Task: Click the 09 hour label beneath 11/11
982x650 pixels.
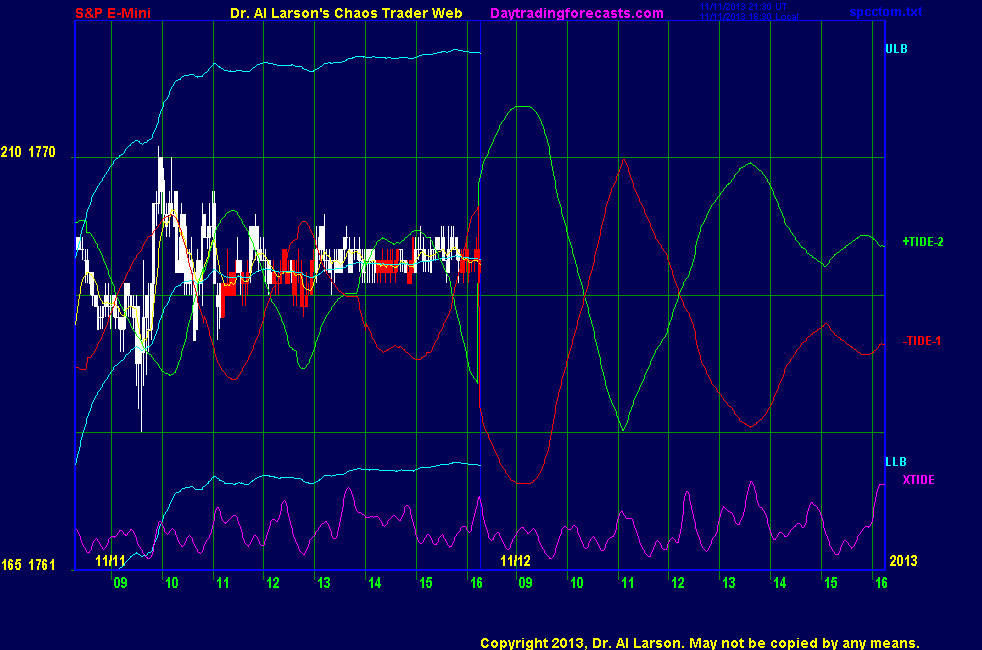Action: (120, 583)
